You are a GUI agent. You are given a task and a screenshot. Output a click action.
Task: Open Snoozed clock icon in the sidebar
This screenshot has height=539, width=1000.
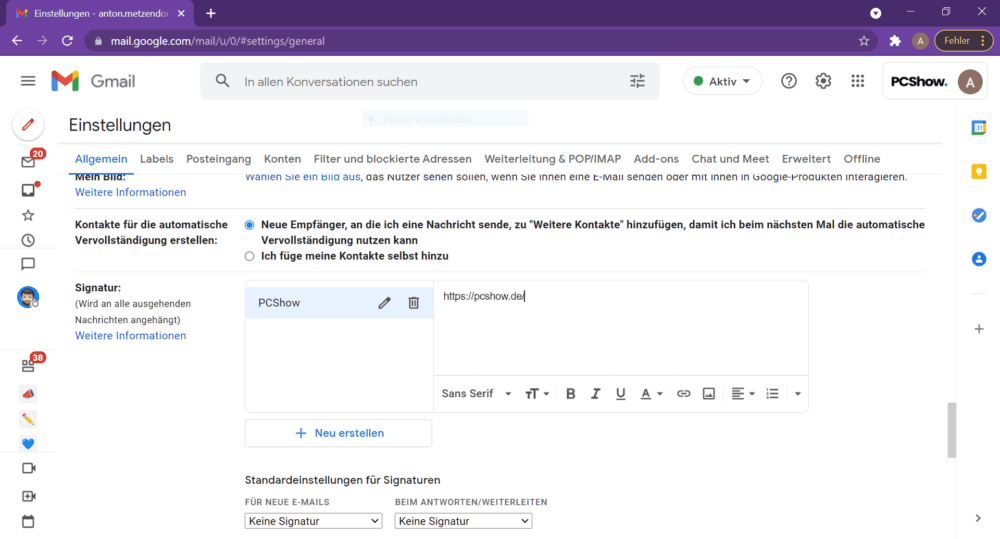click(x=28, y=240)
